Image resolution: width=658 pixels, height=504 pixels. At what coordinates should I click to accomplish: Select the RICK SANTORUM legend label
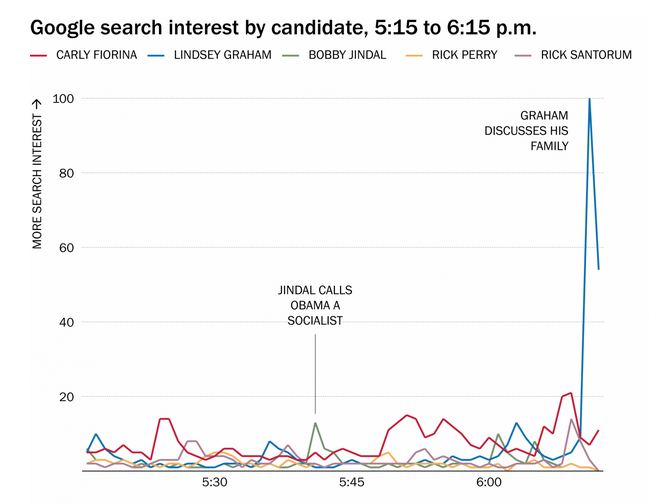585,55
